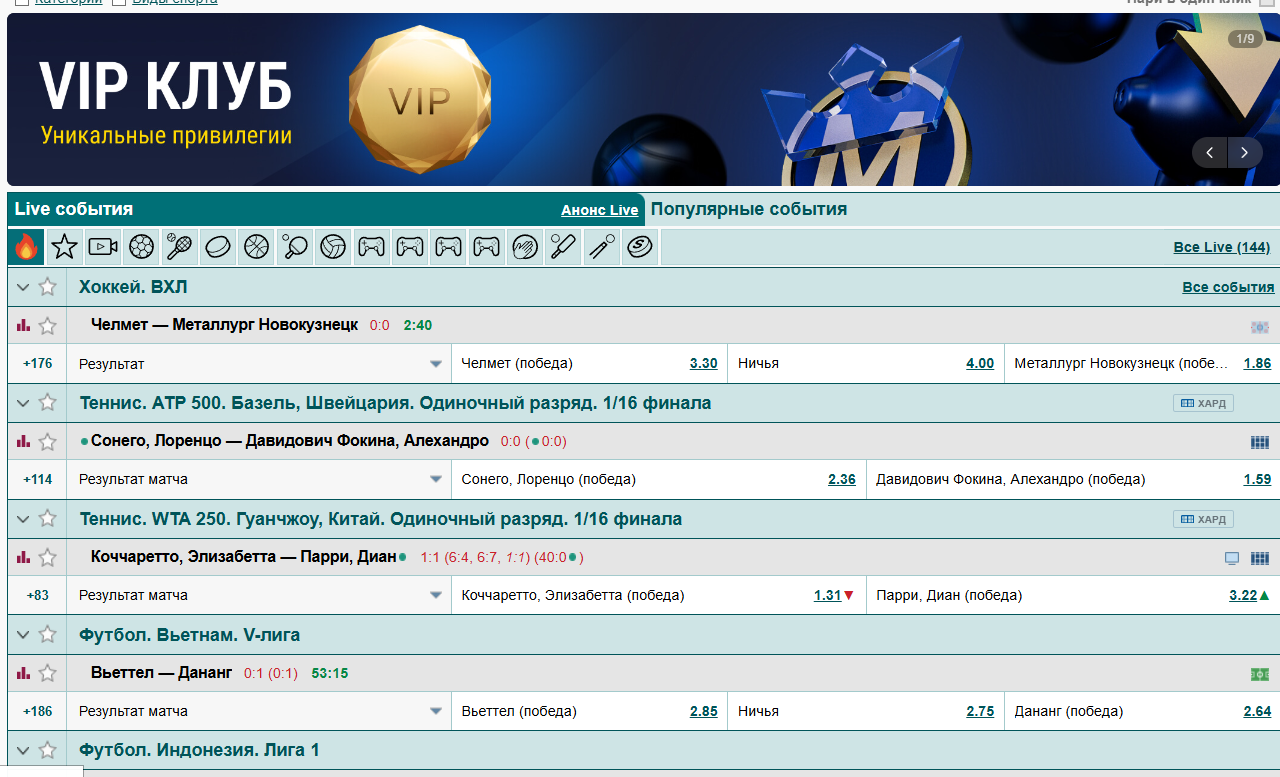Filter live events by football icon
1280x777 pixels.
[142, 246]
